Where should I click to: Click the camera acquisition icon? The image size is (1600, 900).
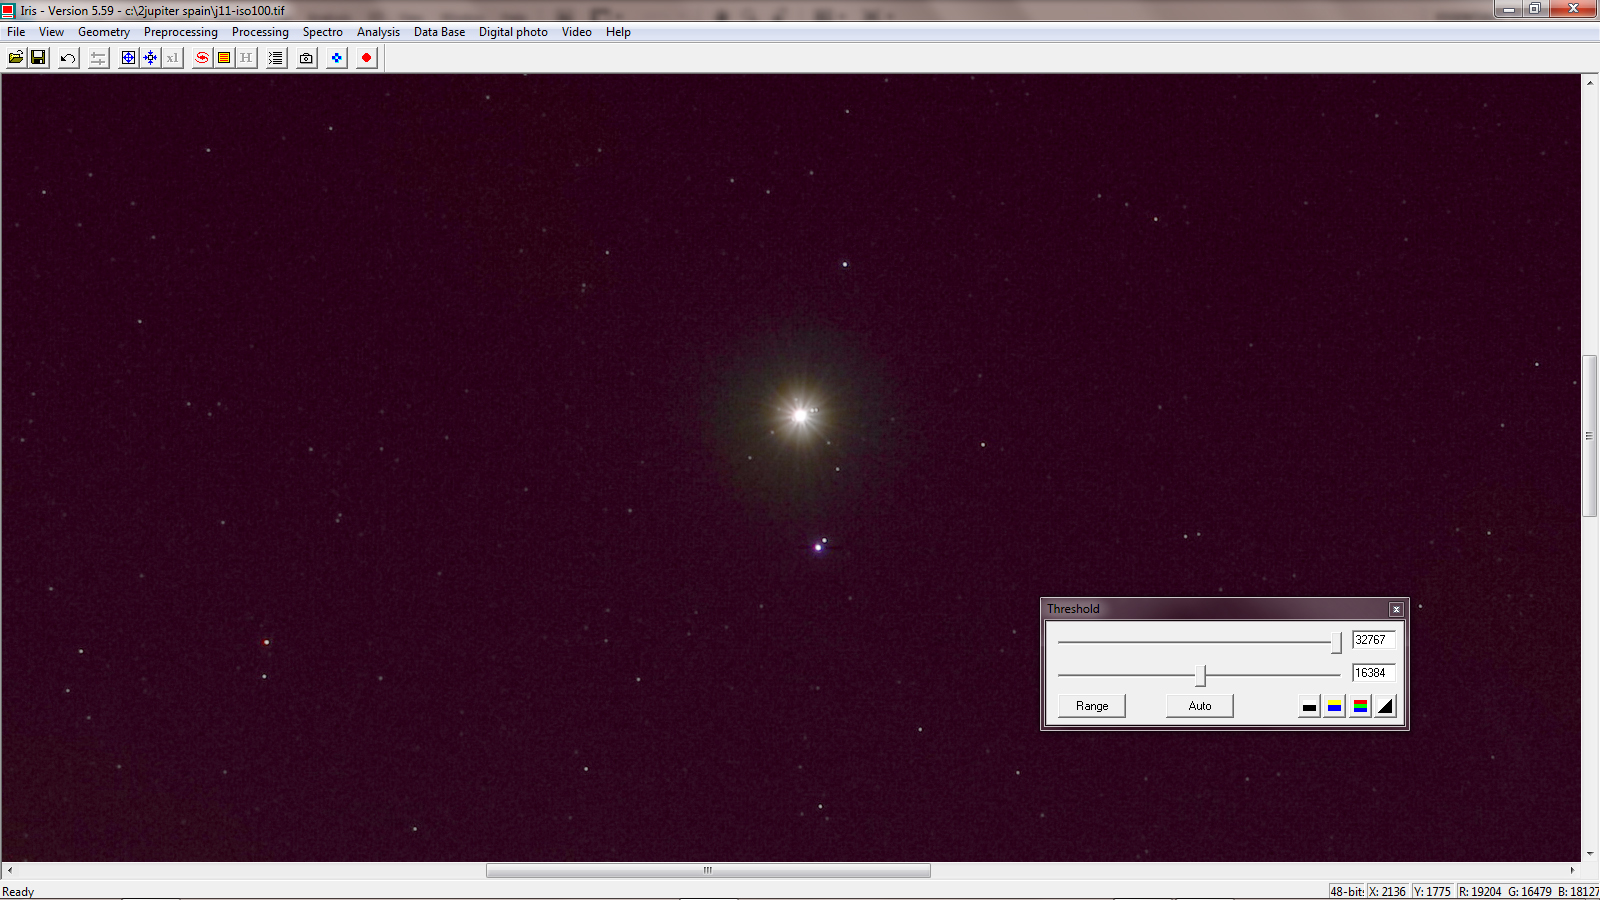point(306,58)
